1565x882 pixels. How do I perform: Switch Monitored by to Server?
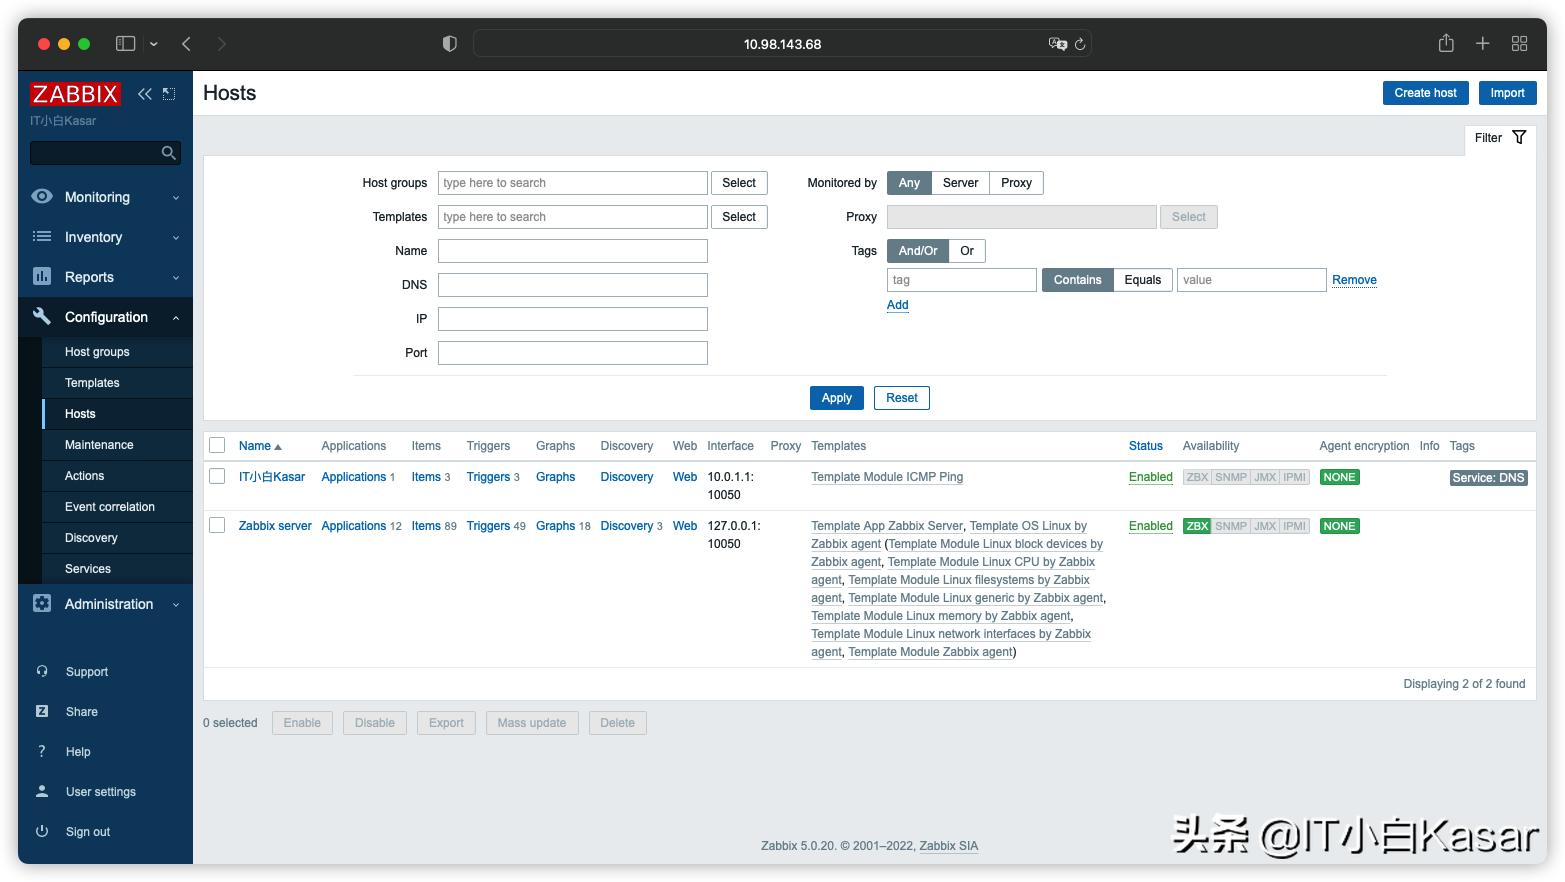pyautogui.click(x=959, y=182)
